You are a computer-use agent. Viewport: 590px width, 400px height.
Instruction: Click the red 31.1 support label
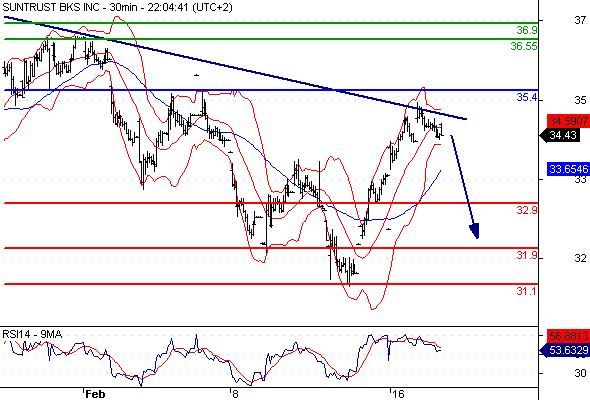point(526,291)
